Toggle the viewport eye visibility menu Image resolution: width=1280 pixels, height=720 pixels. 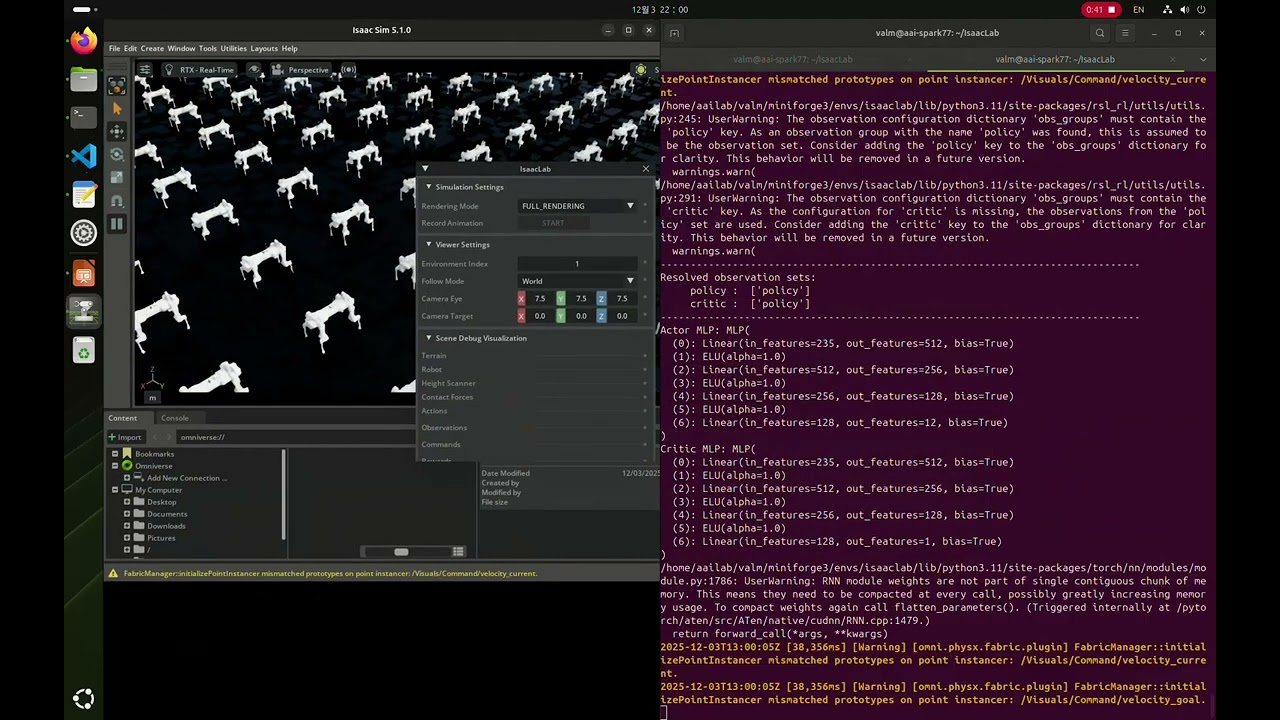point(254,70)
